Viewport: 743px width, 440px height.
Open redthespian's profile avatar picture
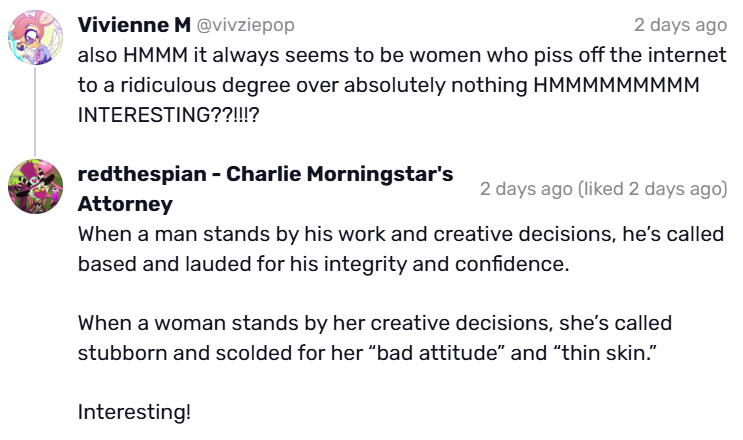[x=35, y=187]
